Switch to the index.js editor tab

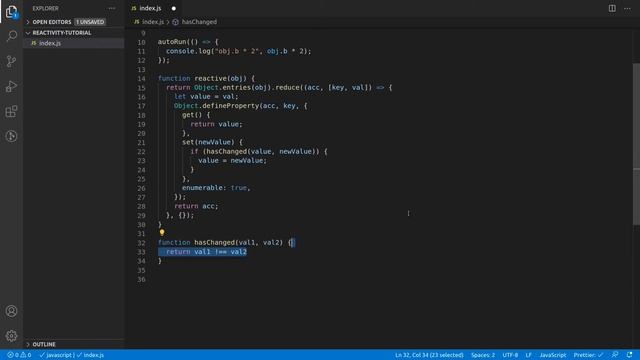tap(150, 8)
